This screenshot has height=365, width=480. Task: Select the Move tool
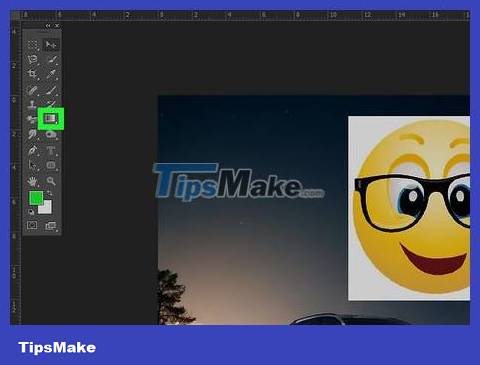[x=51, y=45]
